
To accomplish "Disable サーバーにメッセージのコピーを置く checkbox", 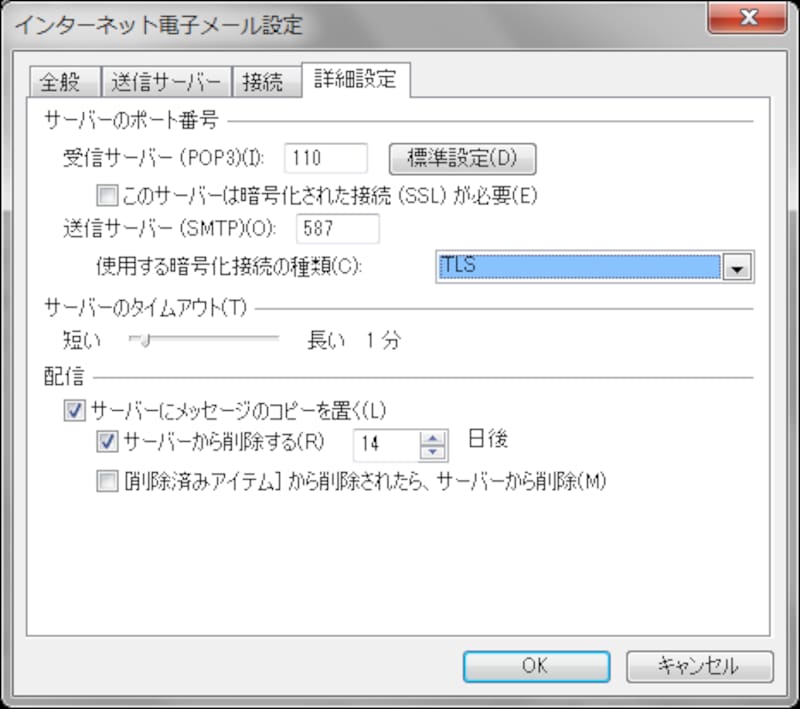I will (73, 410).
